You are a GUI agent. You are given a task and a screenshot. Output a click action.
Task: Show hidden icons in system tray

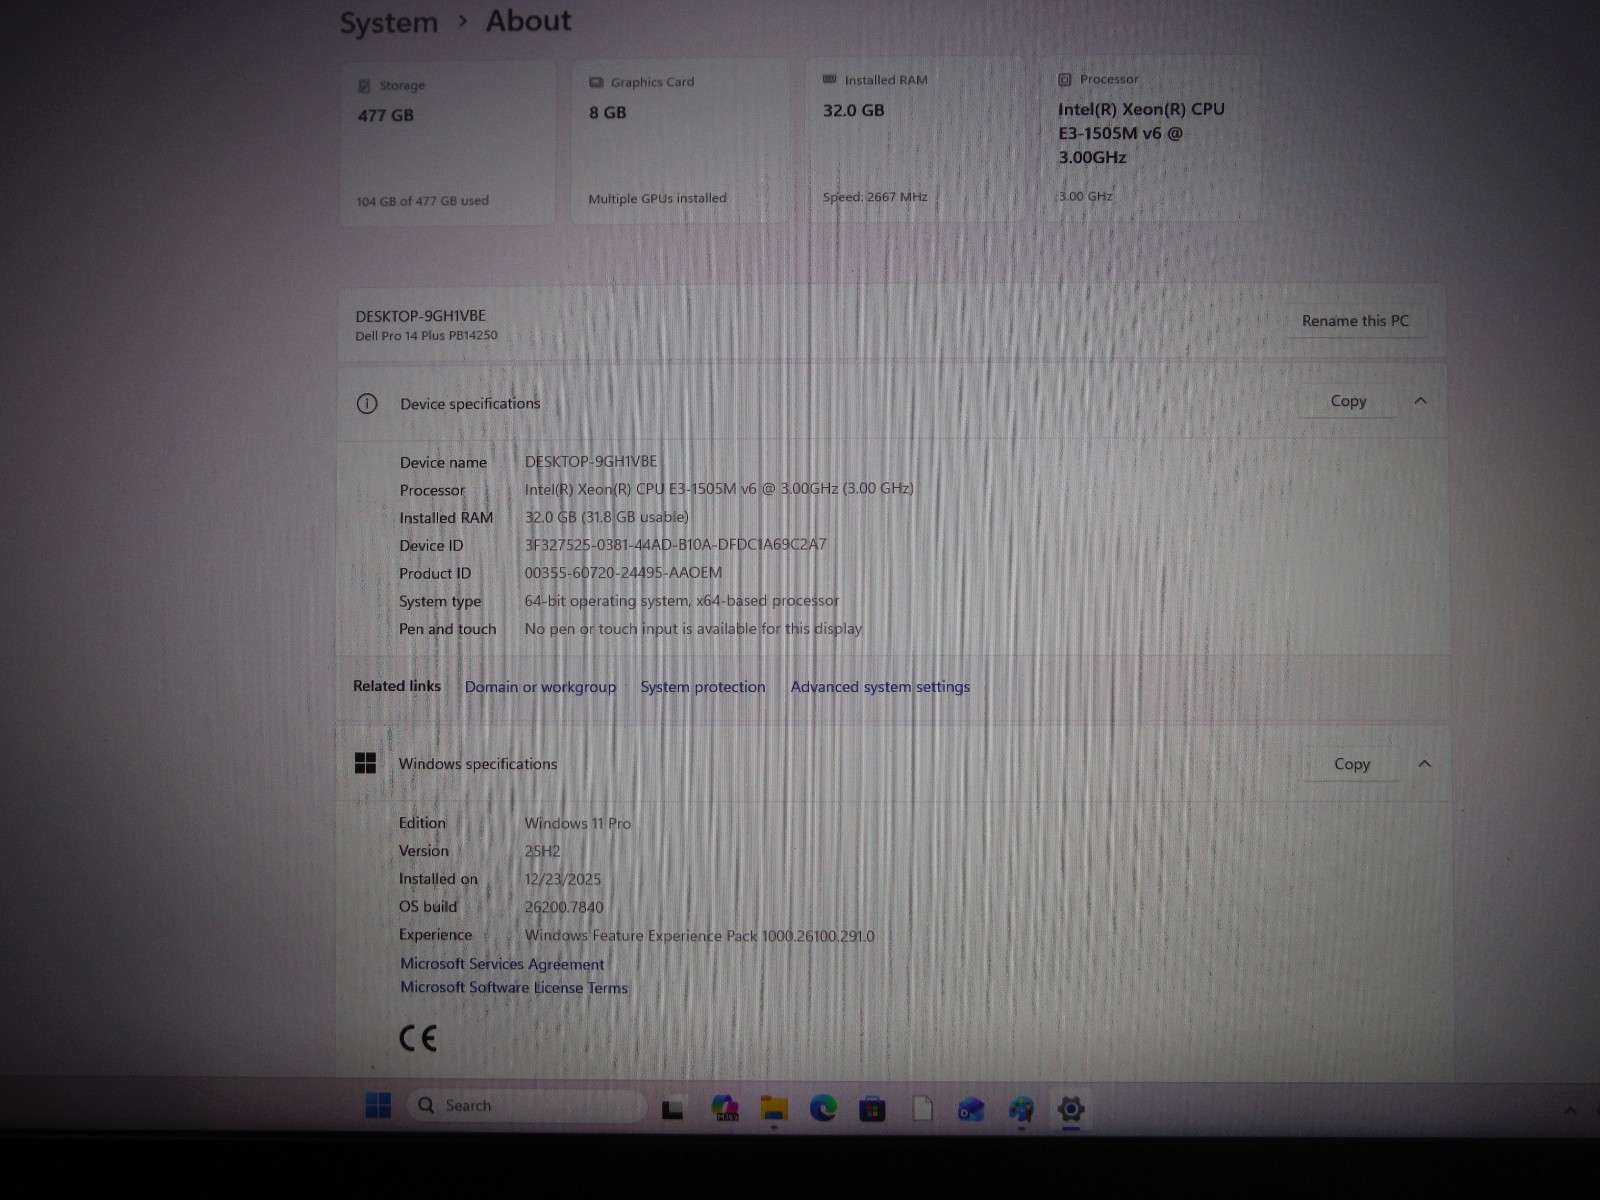pyautogui.click(x=1570, y=1111)
